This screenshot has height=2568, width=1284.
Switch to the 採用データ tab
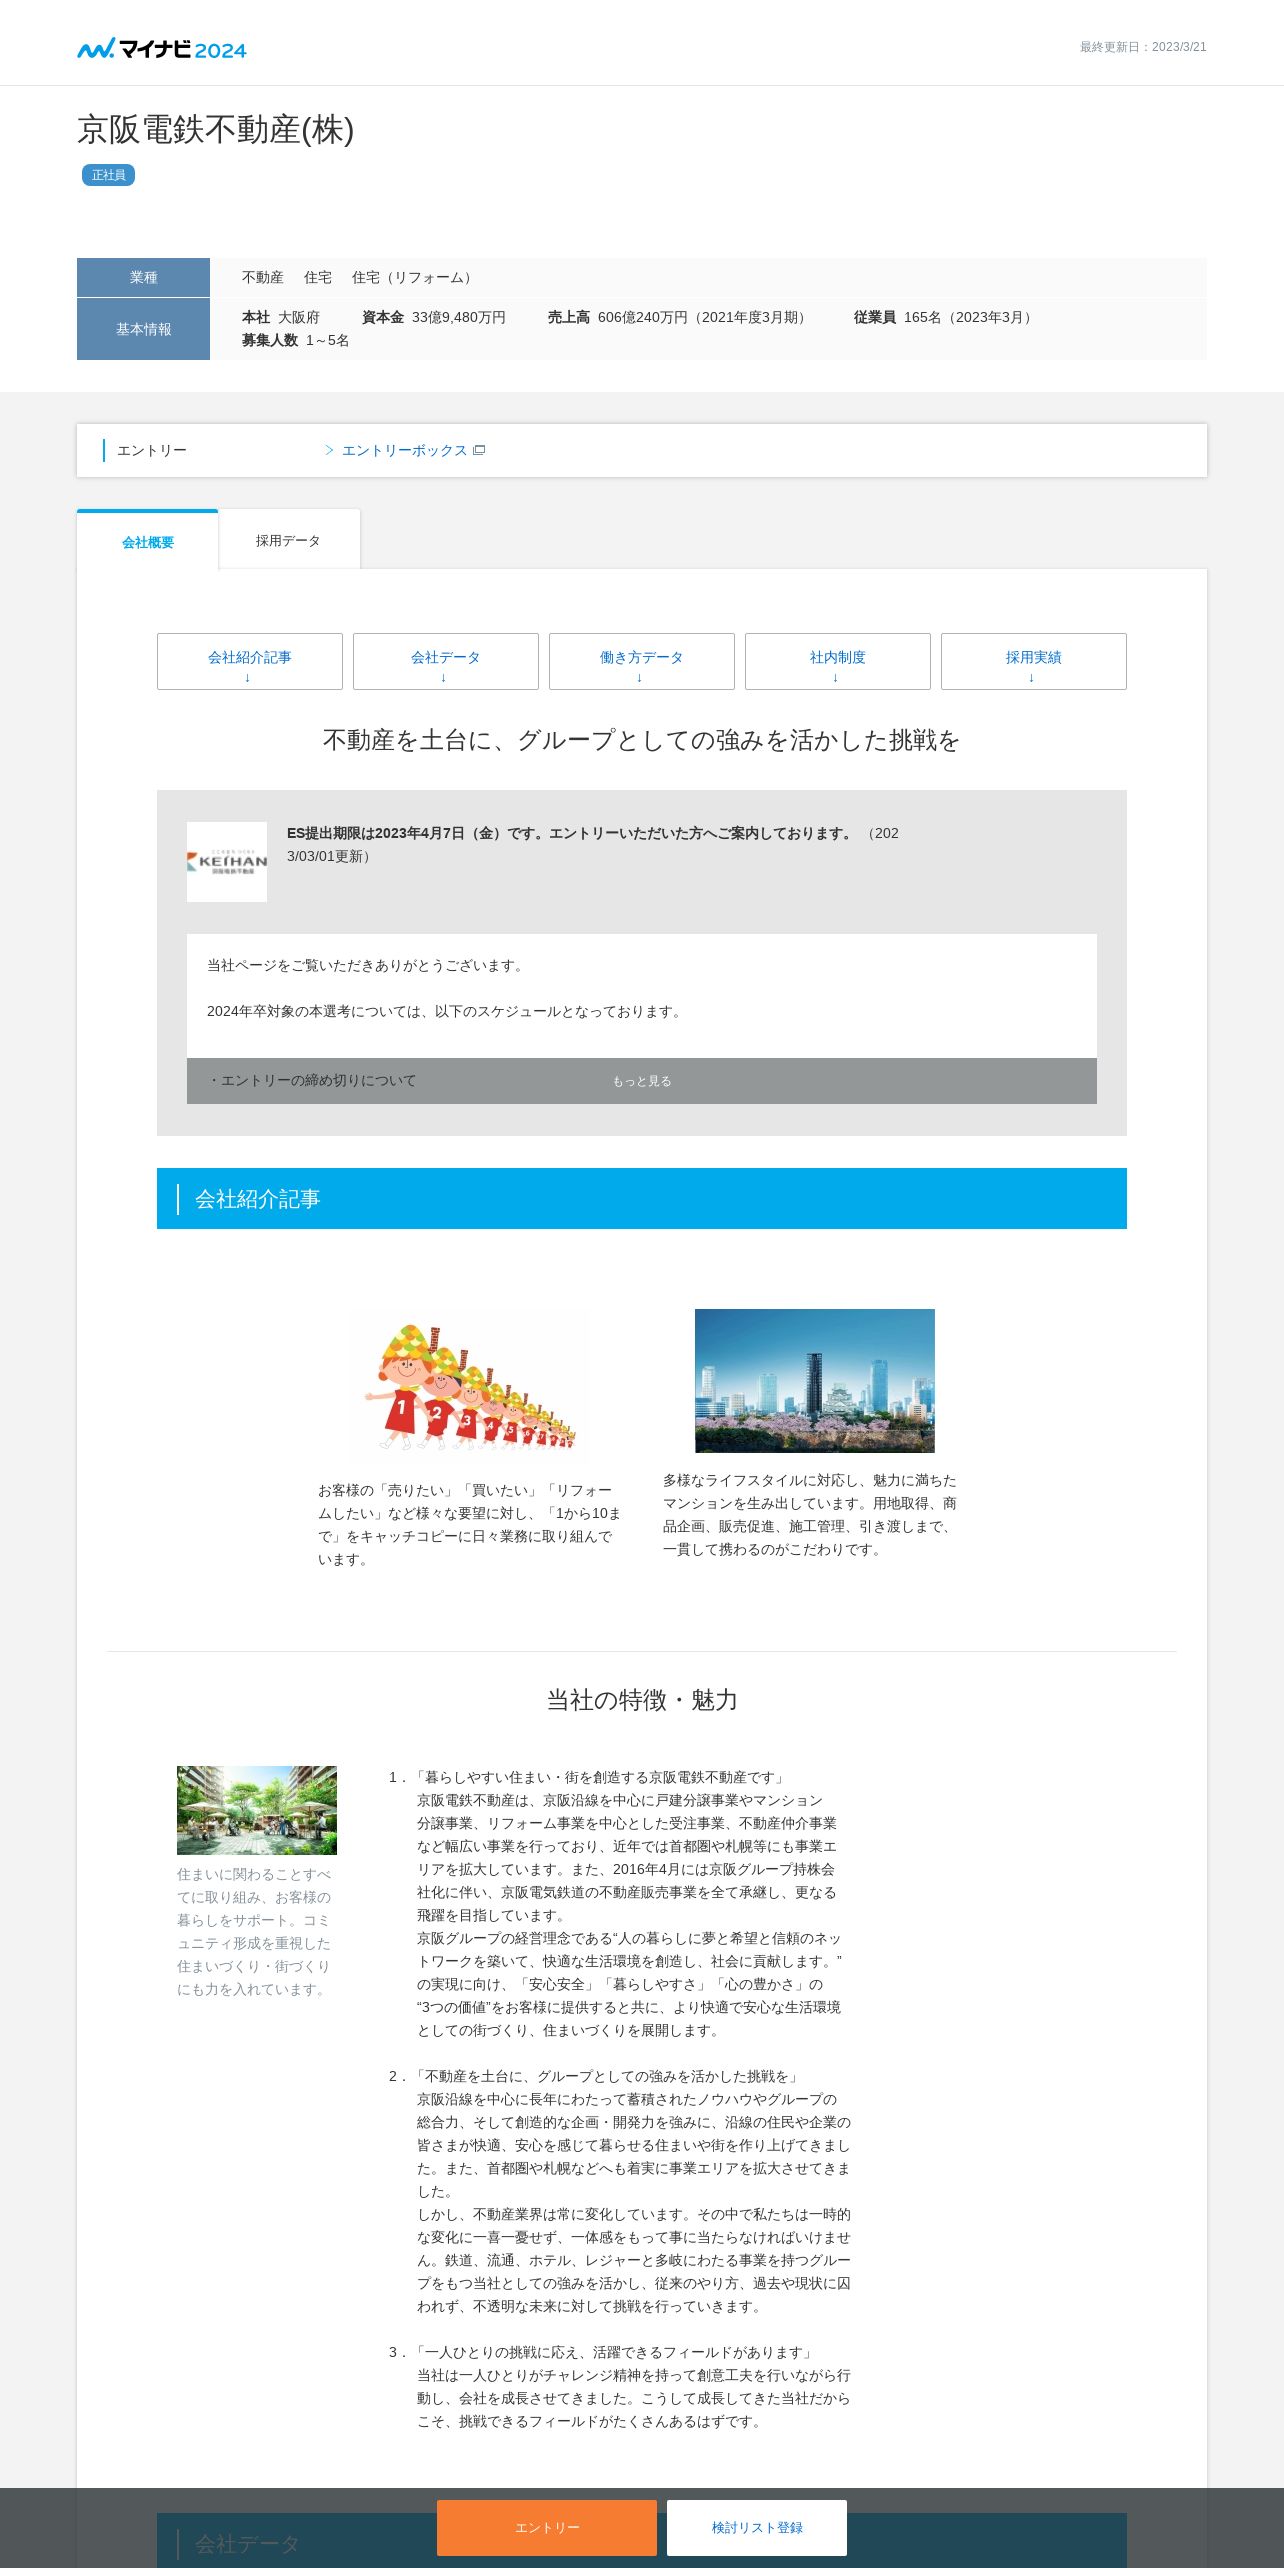(288, 540)
